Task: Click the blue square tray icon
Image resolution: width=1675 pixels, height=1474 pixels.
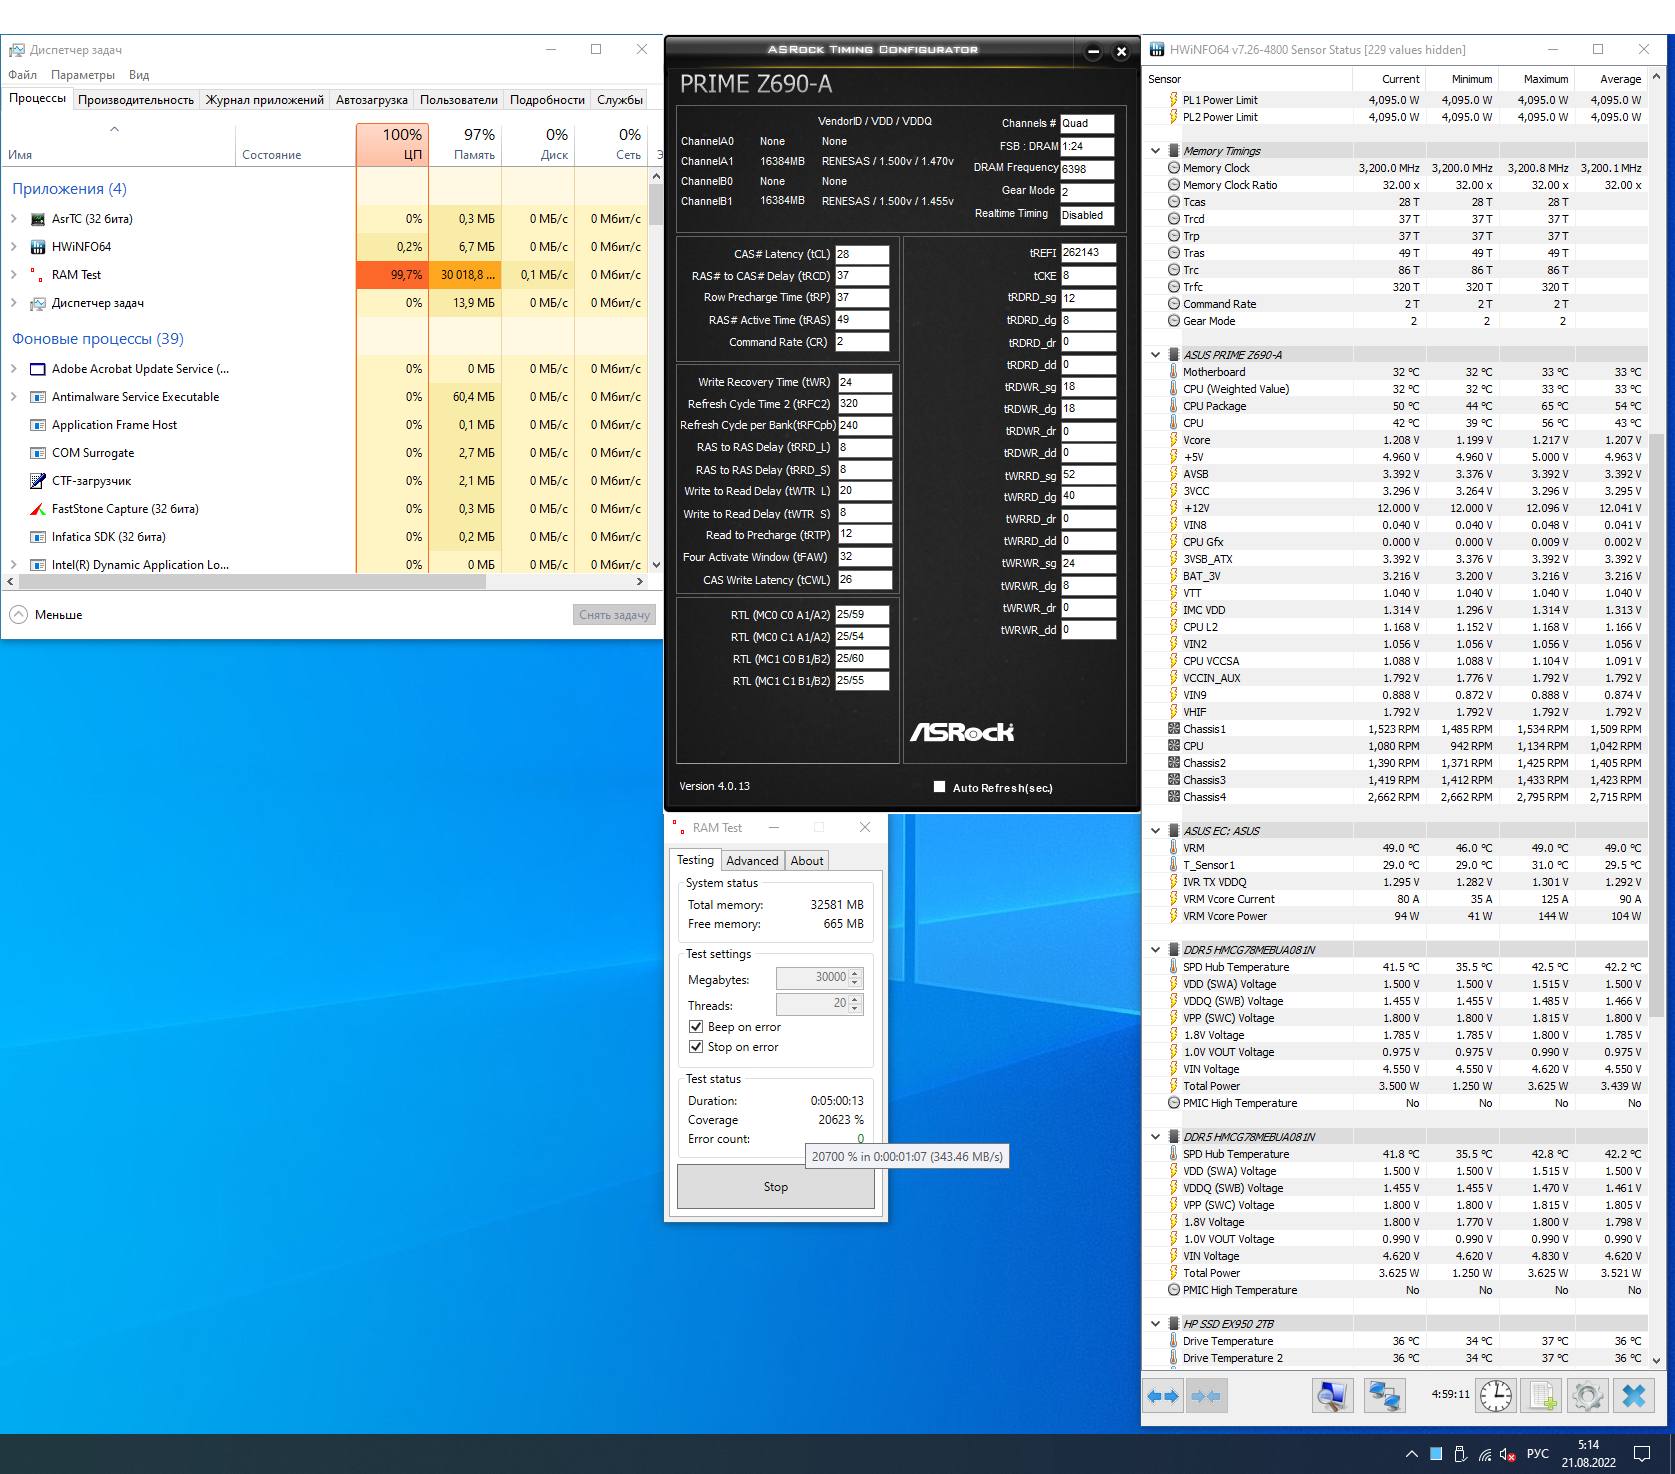Action: [1436, 1454]
